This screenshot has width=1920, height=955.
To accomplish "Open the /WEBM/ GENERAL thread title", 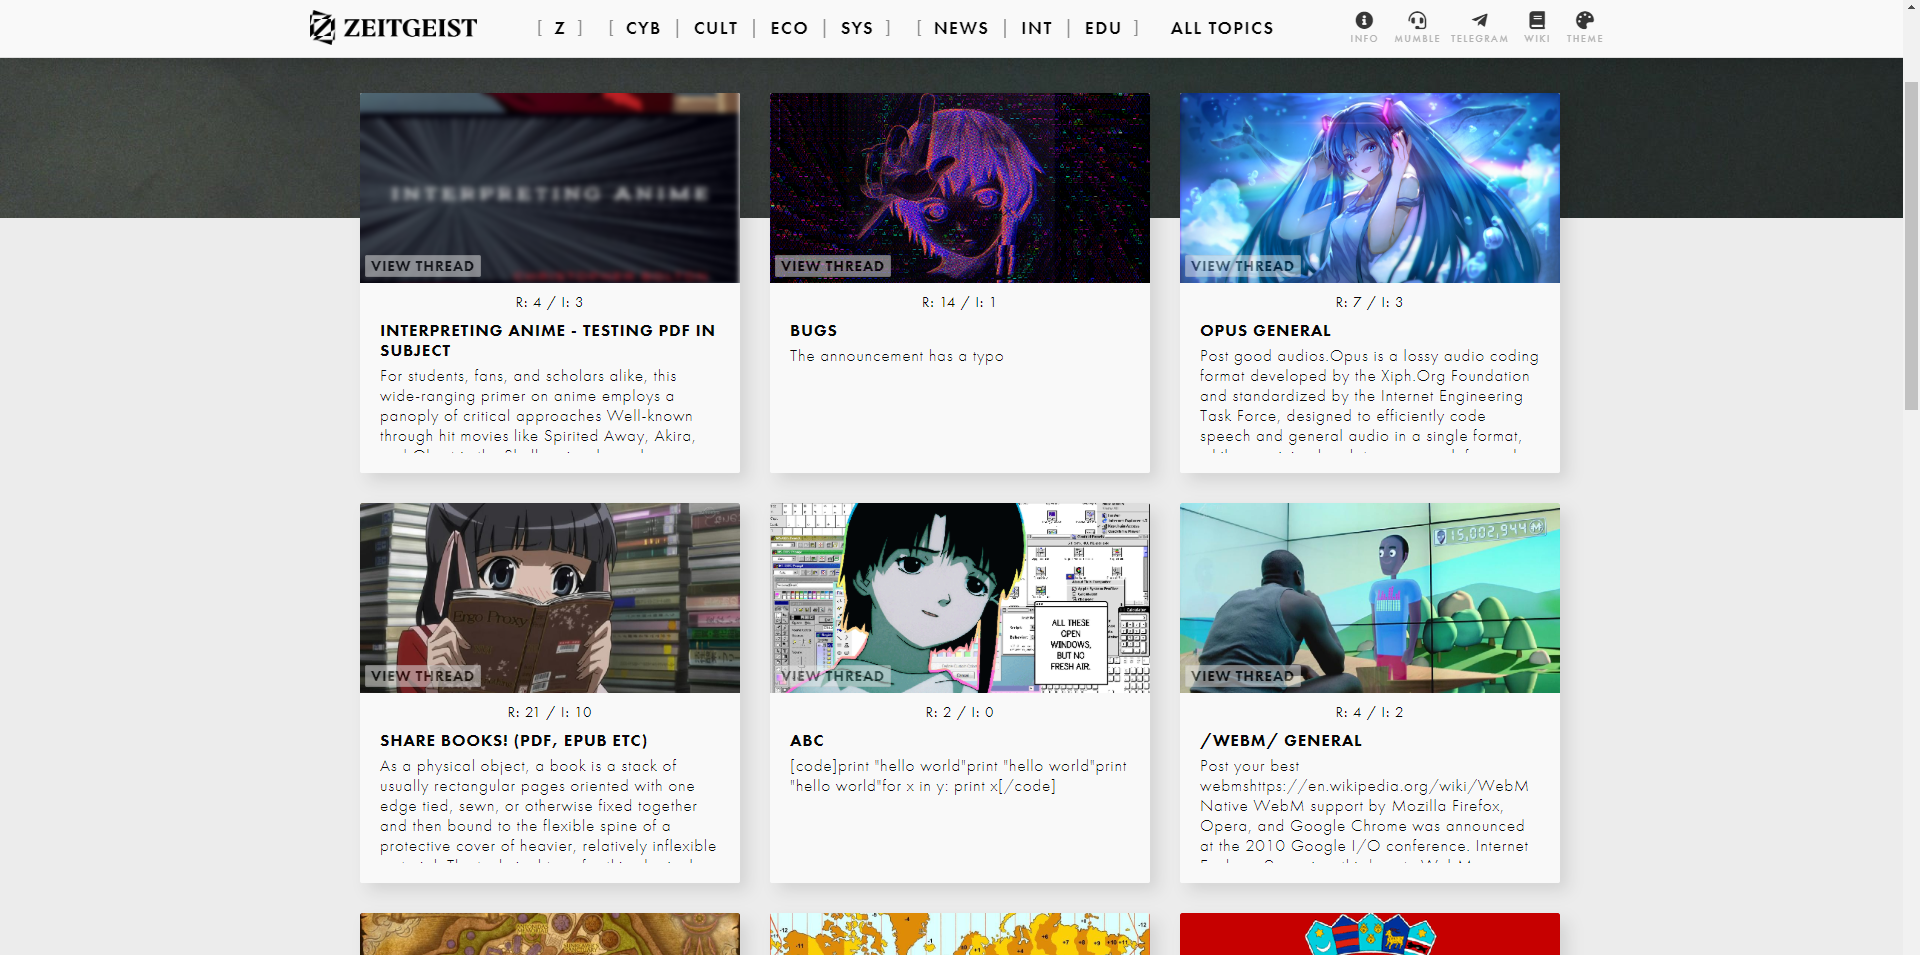I will coord(1281,740).
